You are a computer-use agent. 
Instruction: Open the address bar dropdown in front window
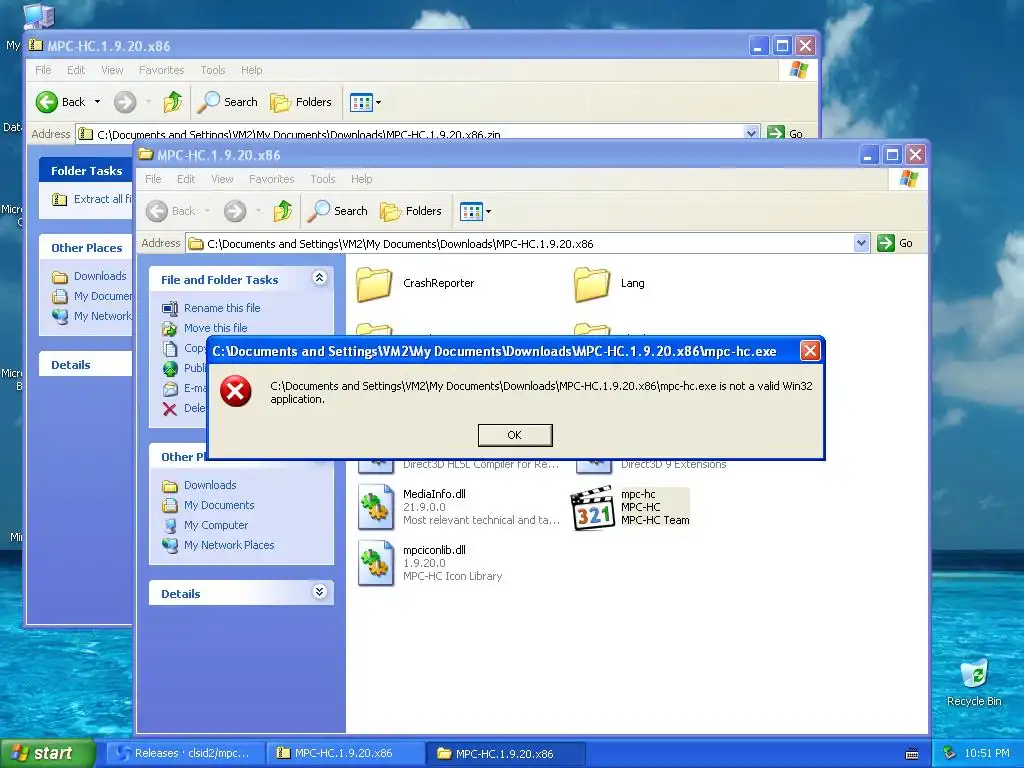point(861,243)
